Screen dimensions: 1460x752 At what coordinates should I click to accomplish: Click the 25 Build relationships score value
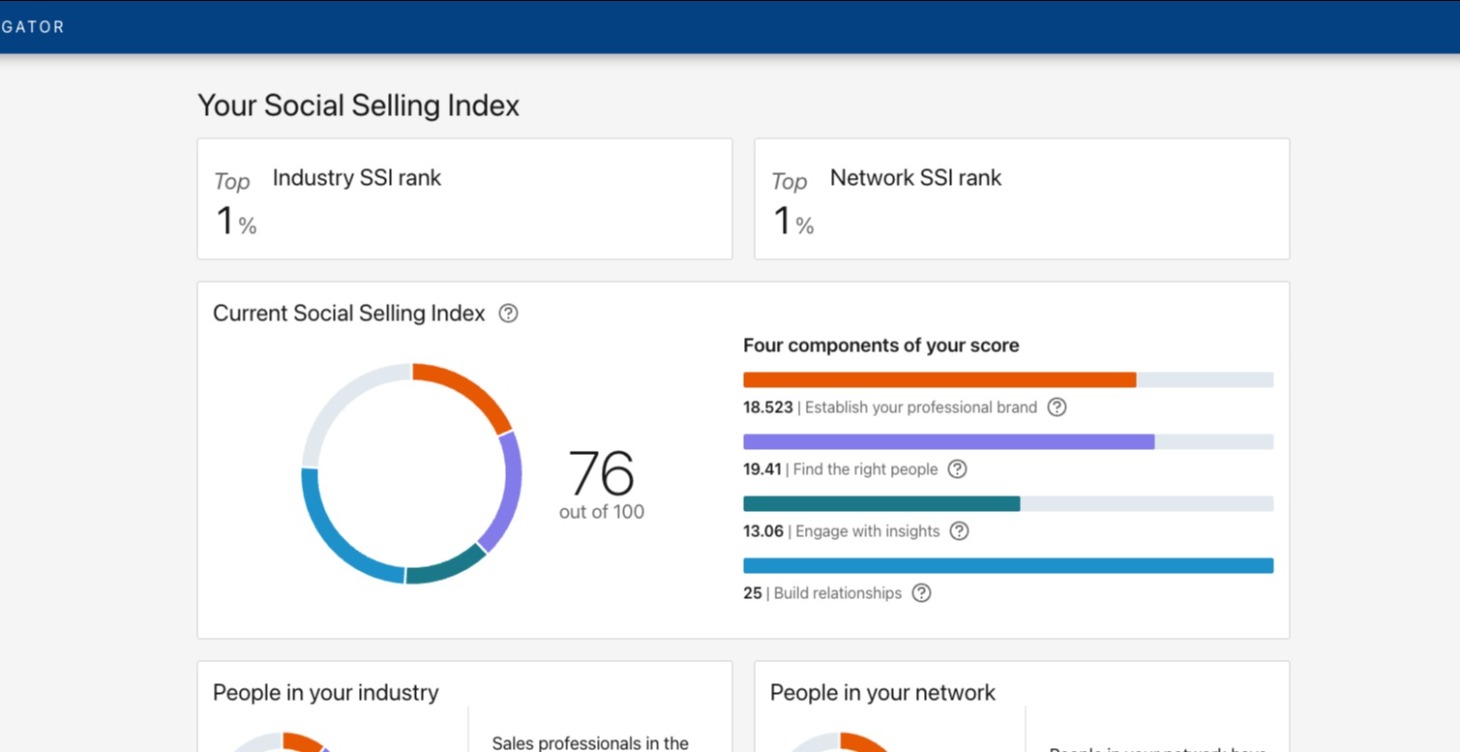tap(753, 593)
